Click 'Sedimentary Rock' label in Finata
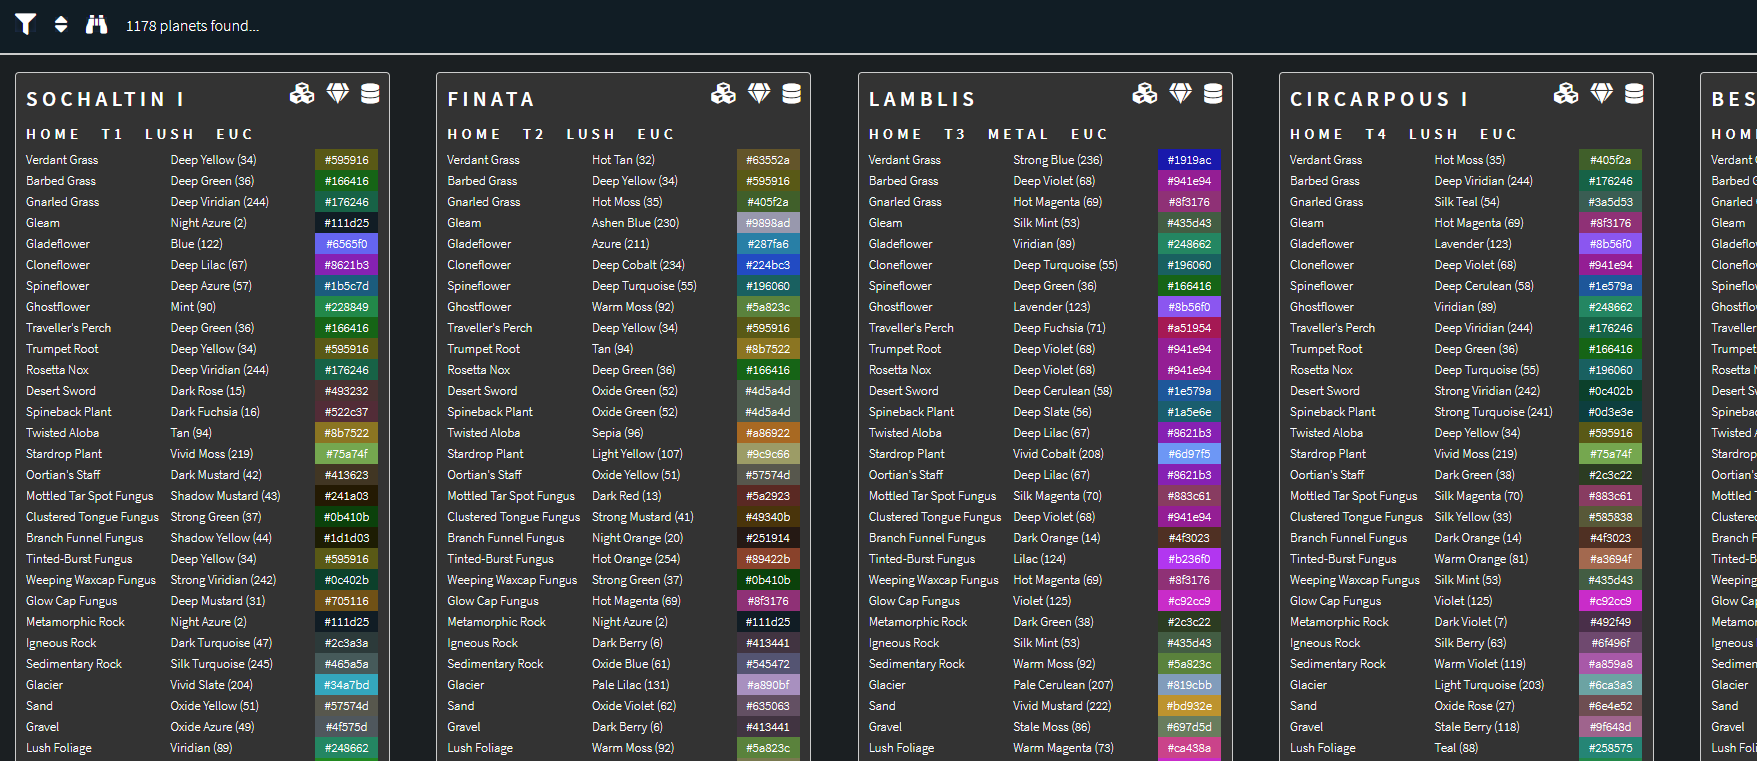Image resolution: width=1757 pixels, height=761 pixels. 495,664
